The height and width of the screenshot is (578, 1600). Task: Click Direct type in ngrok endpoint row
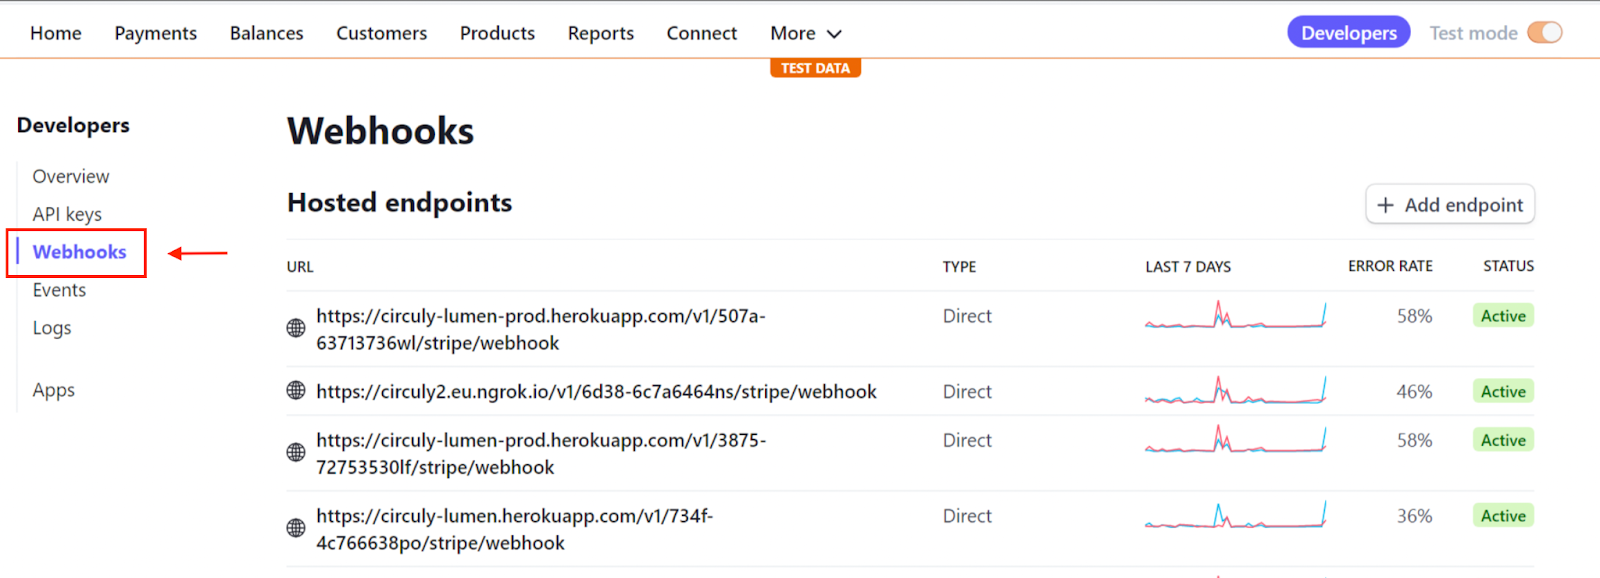967,392
